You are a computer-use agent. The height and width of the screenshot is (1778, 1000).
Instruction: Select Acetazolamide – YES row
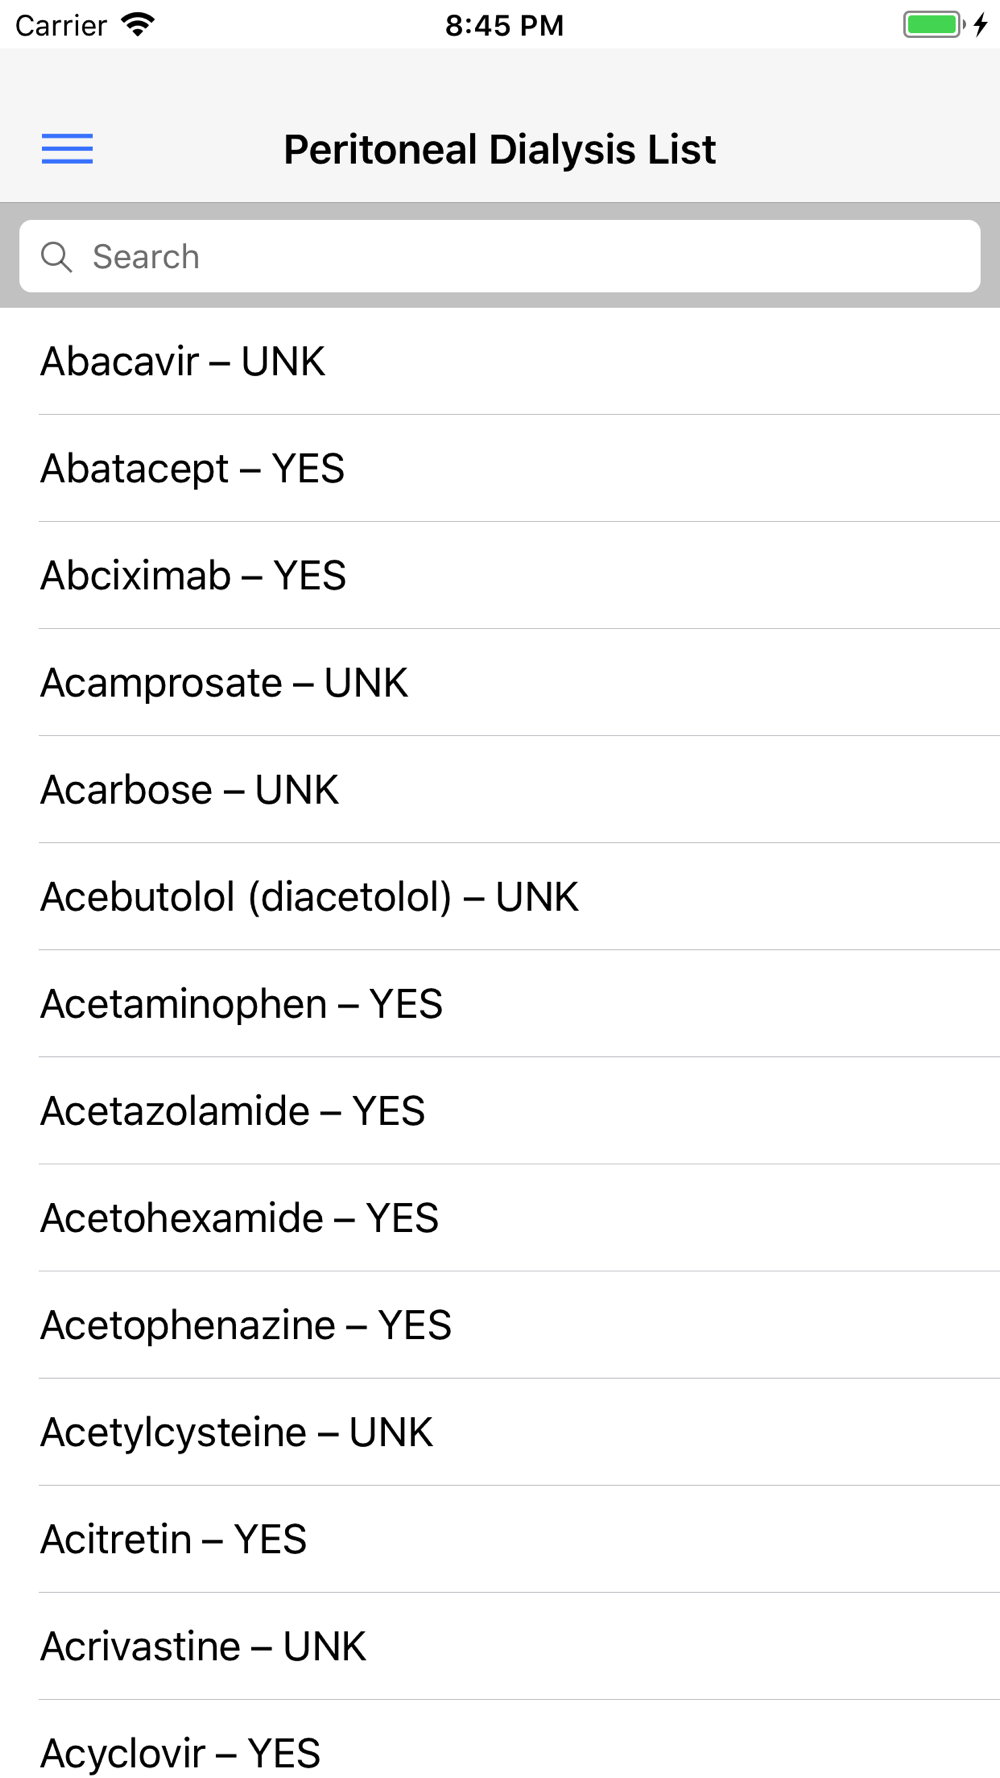pyautogui.click(x=500, y=1110)
